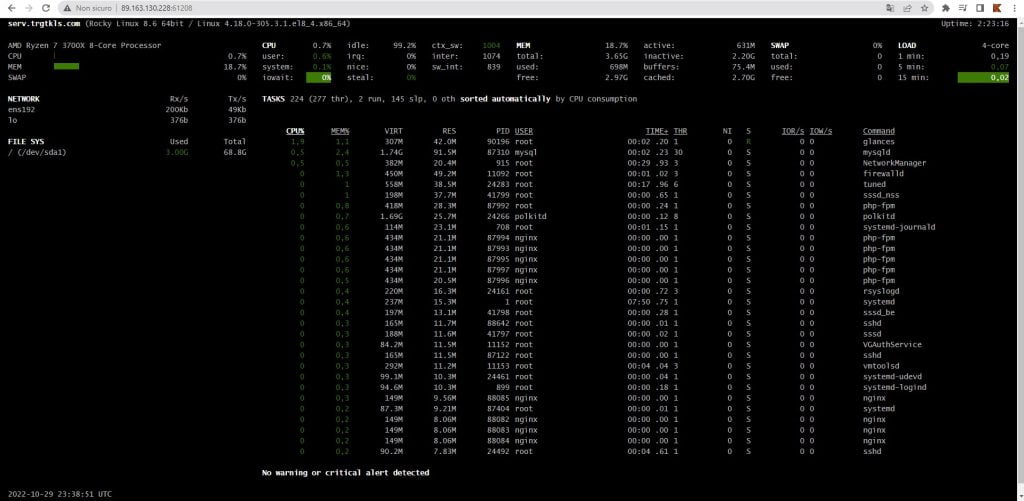1024x501 pixels.
Task: Click the IOR/s column header
Action: [793, 131]
